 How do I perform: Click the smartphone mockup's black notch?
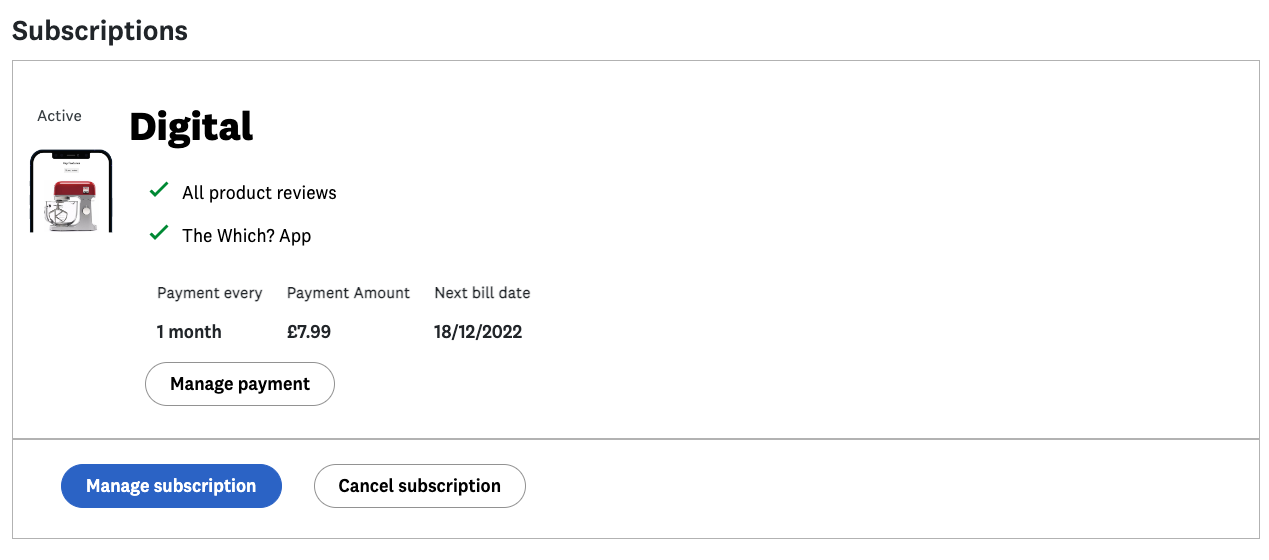coord(70,155)
